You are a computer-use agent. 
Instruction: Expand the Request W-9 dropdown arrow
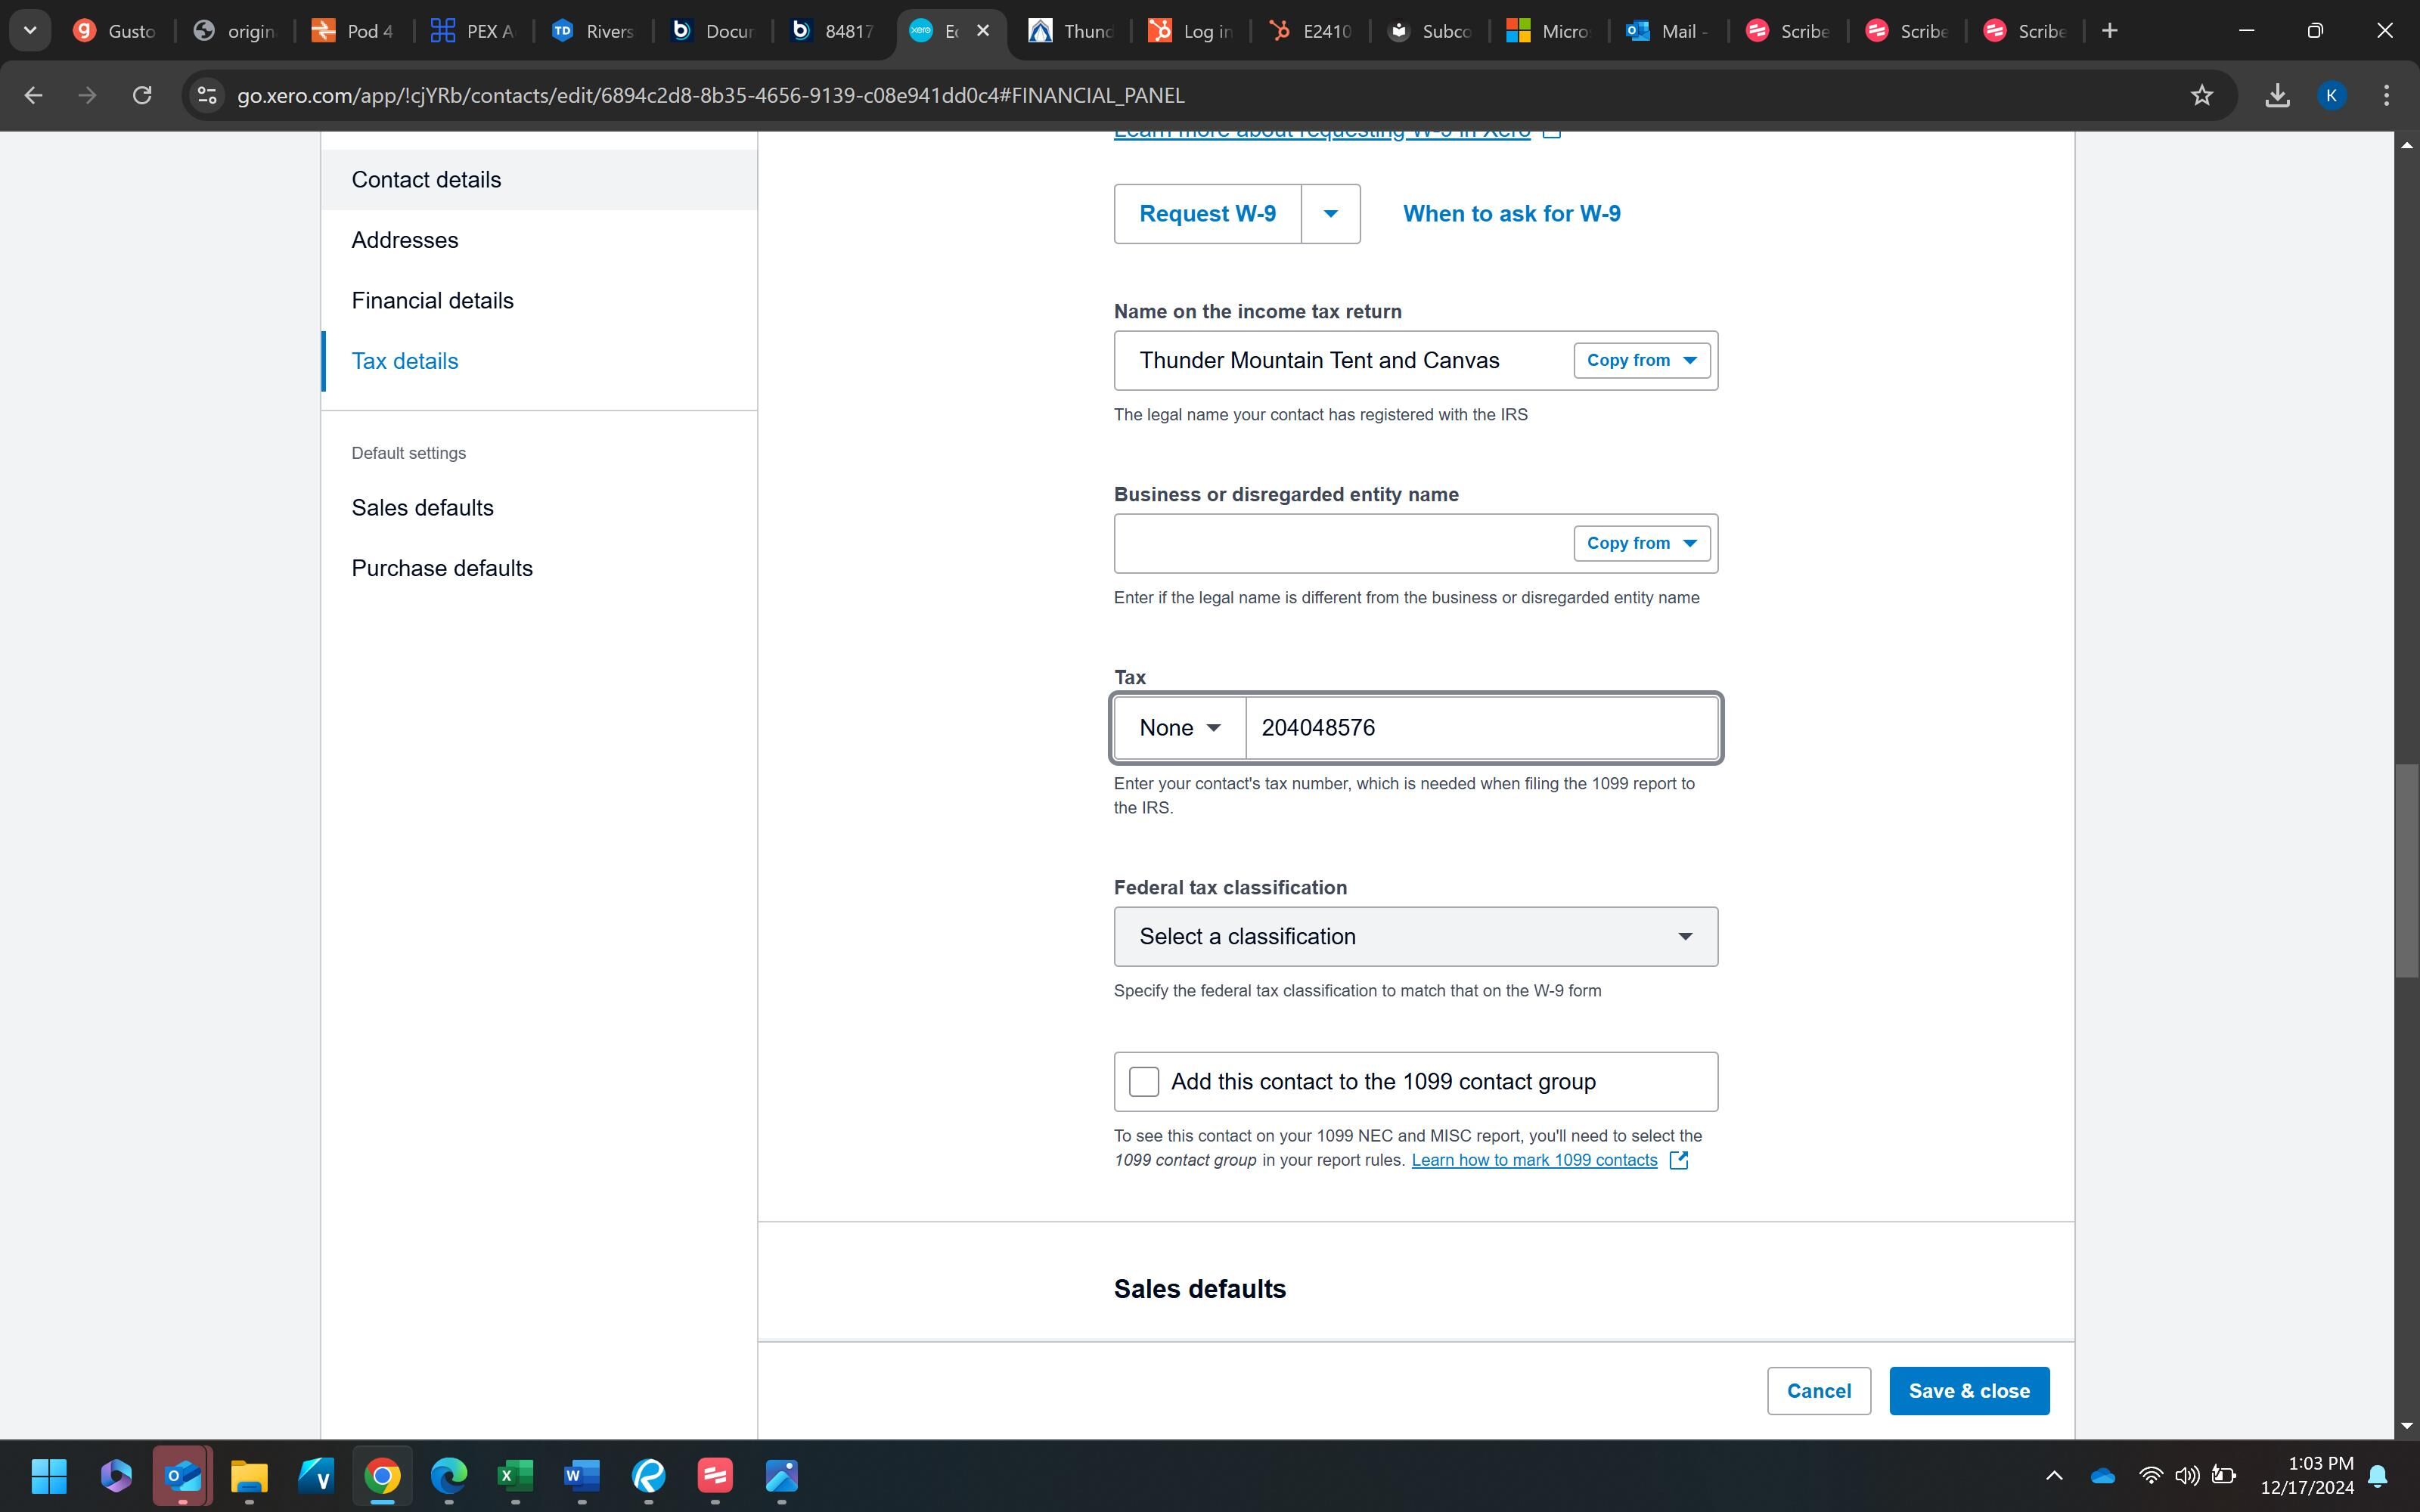[1330, 213]
